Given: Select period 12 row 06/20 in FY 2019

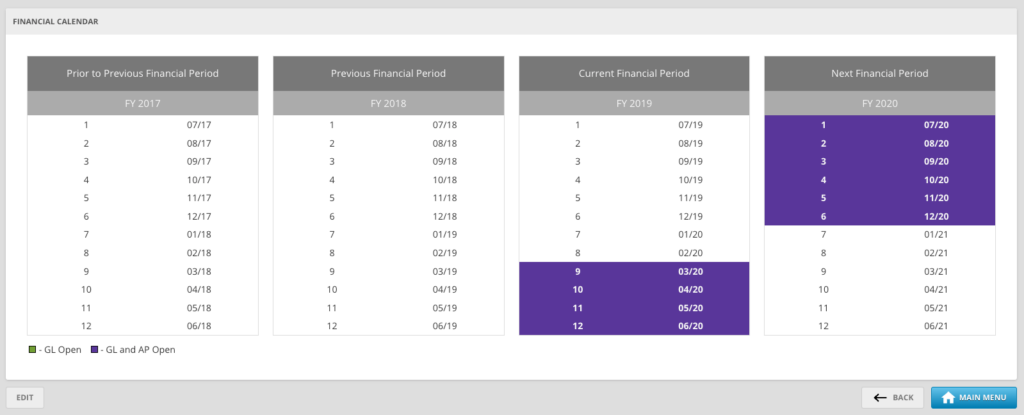Looking at the screenshot, I should click(634, 326).
